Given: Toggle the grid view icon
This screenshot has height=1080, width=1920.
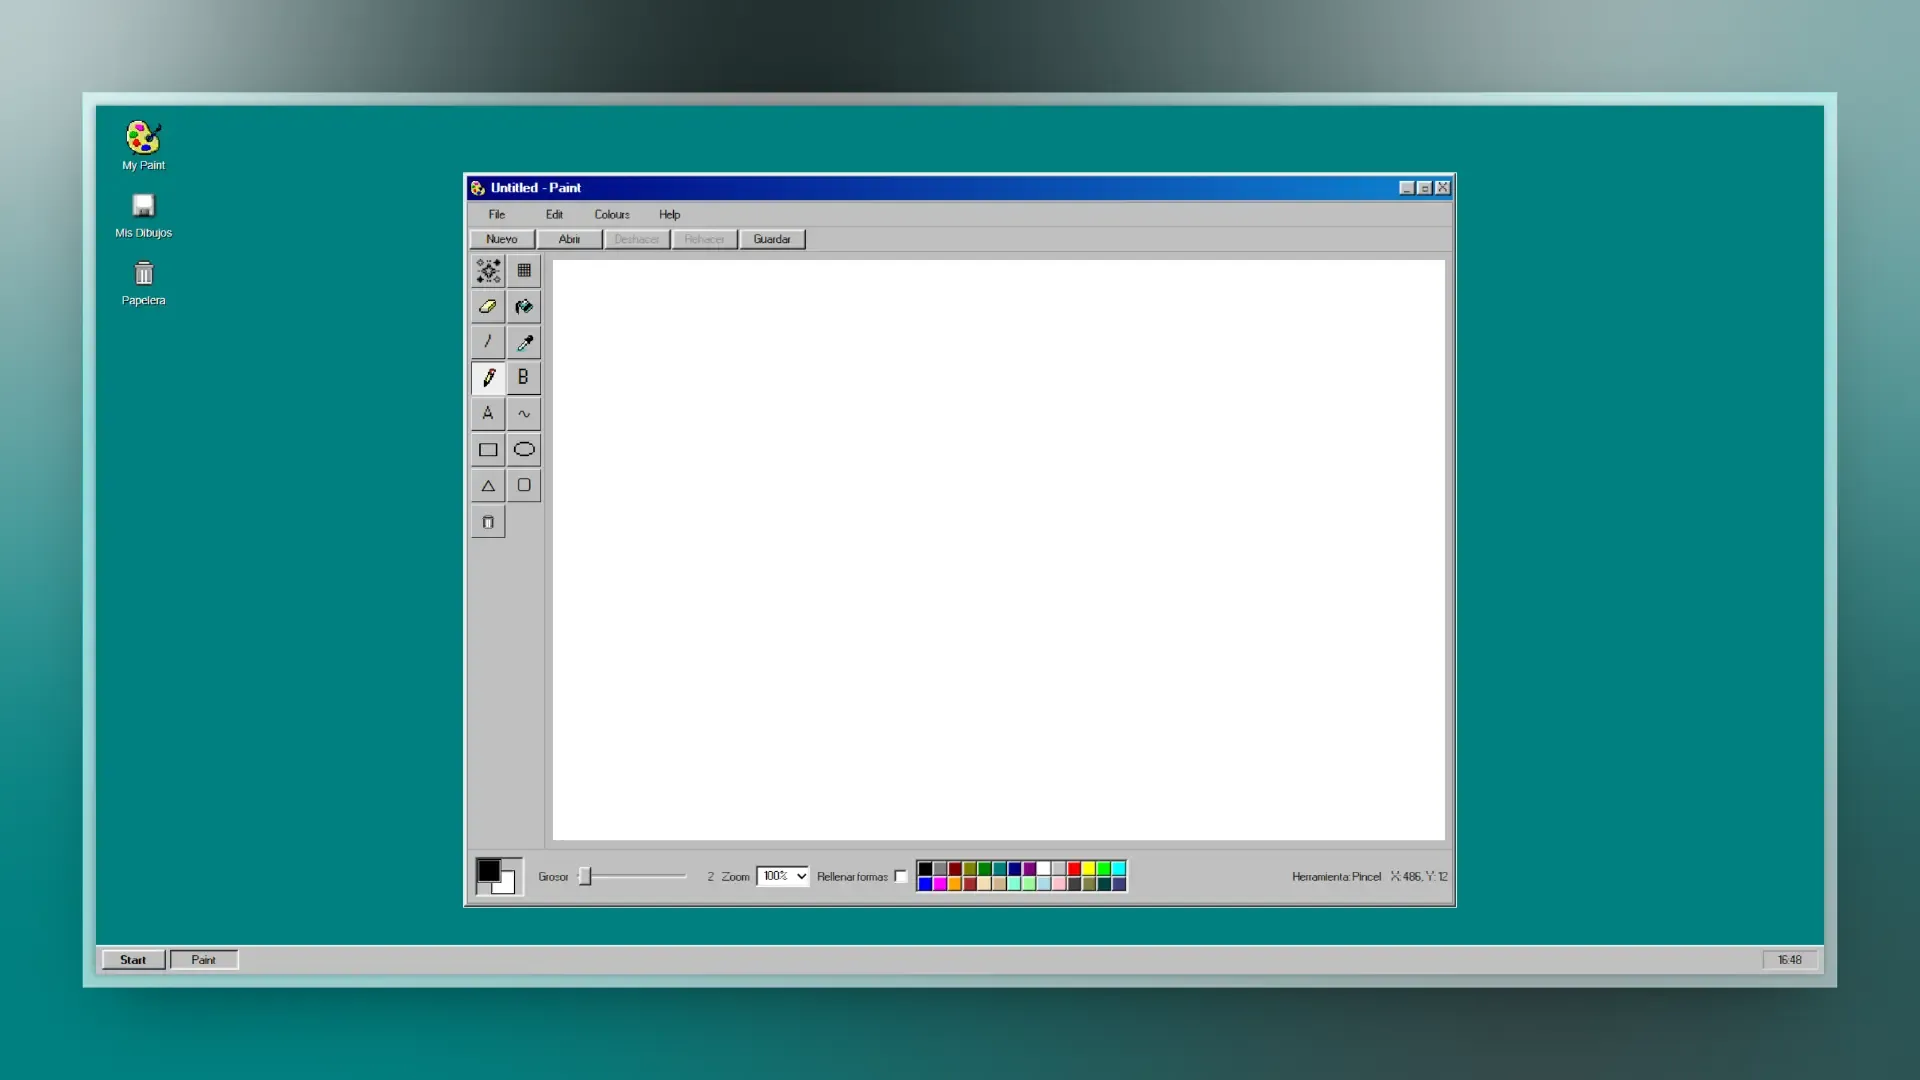Looking at the screenshot, I should pyautogui.click(x=523, y=270).
